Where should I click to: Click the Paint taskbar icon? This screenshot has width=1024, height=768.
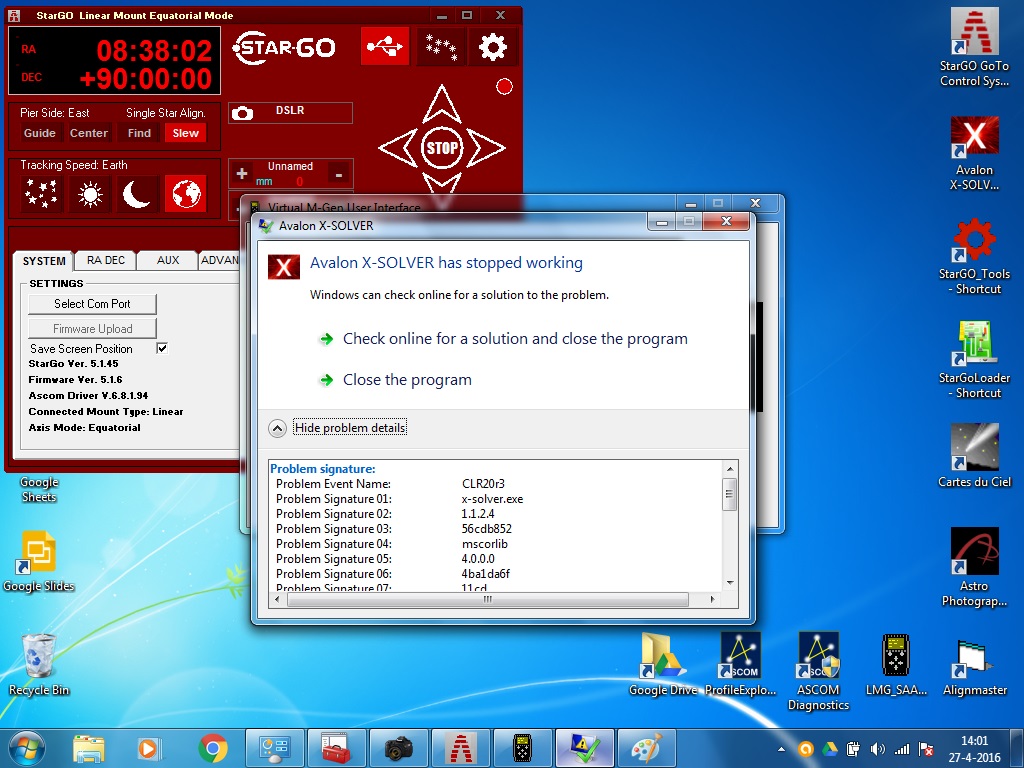(646, 748)
